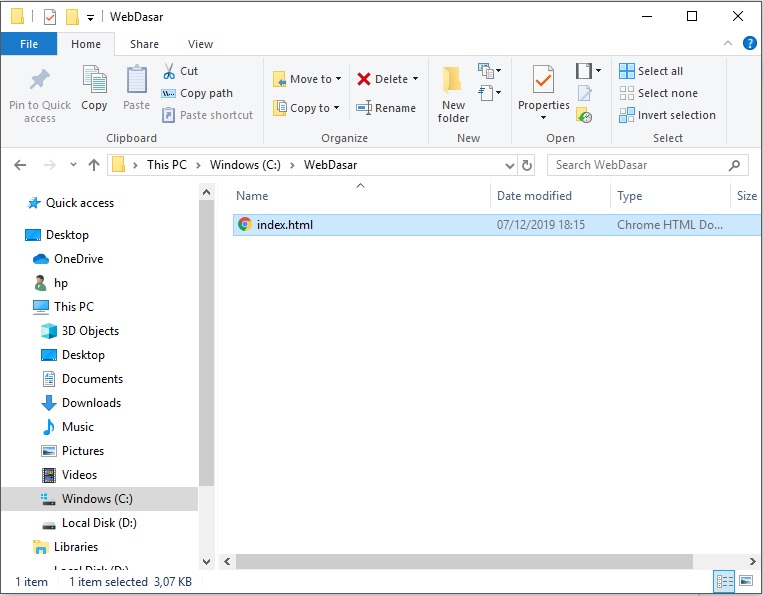Viewport: 763px width, 596px height.
Task: Open the View ribbon tab
Action: [200, 44]
